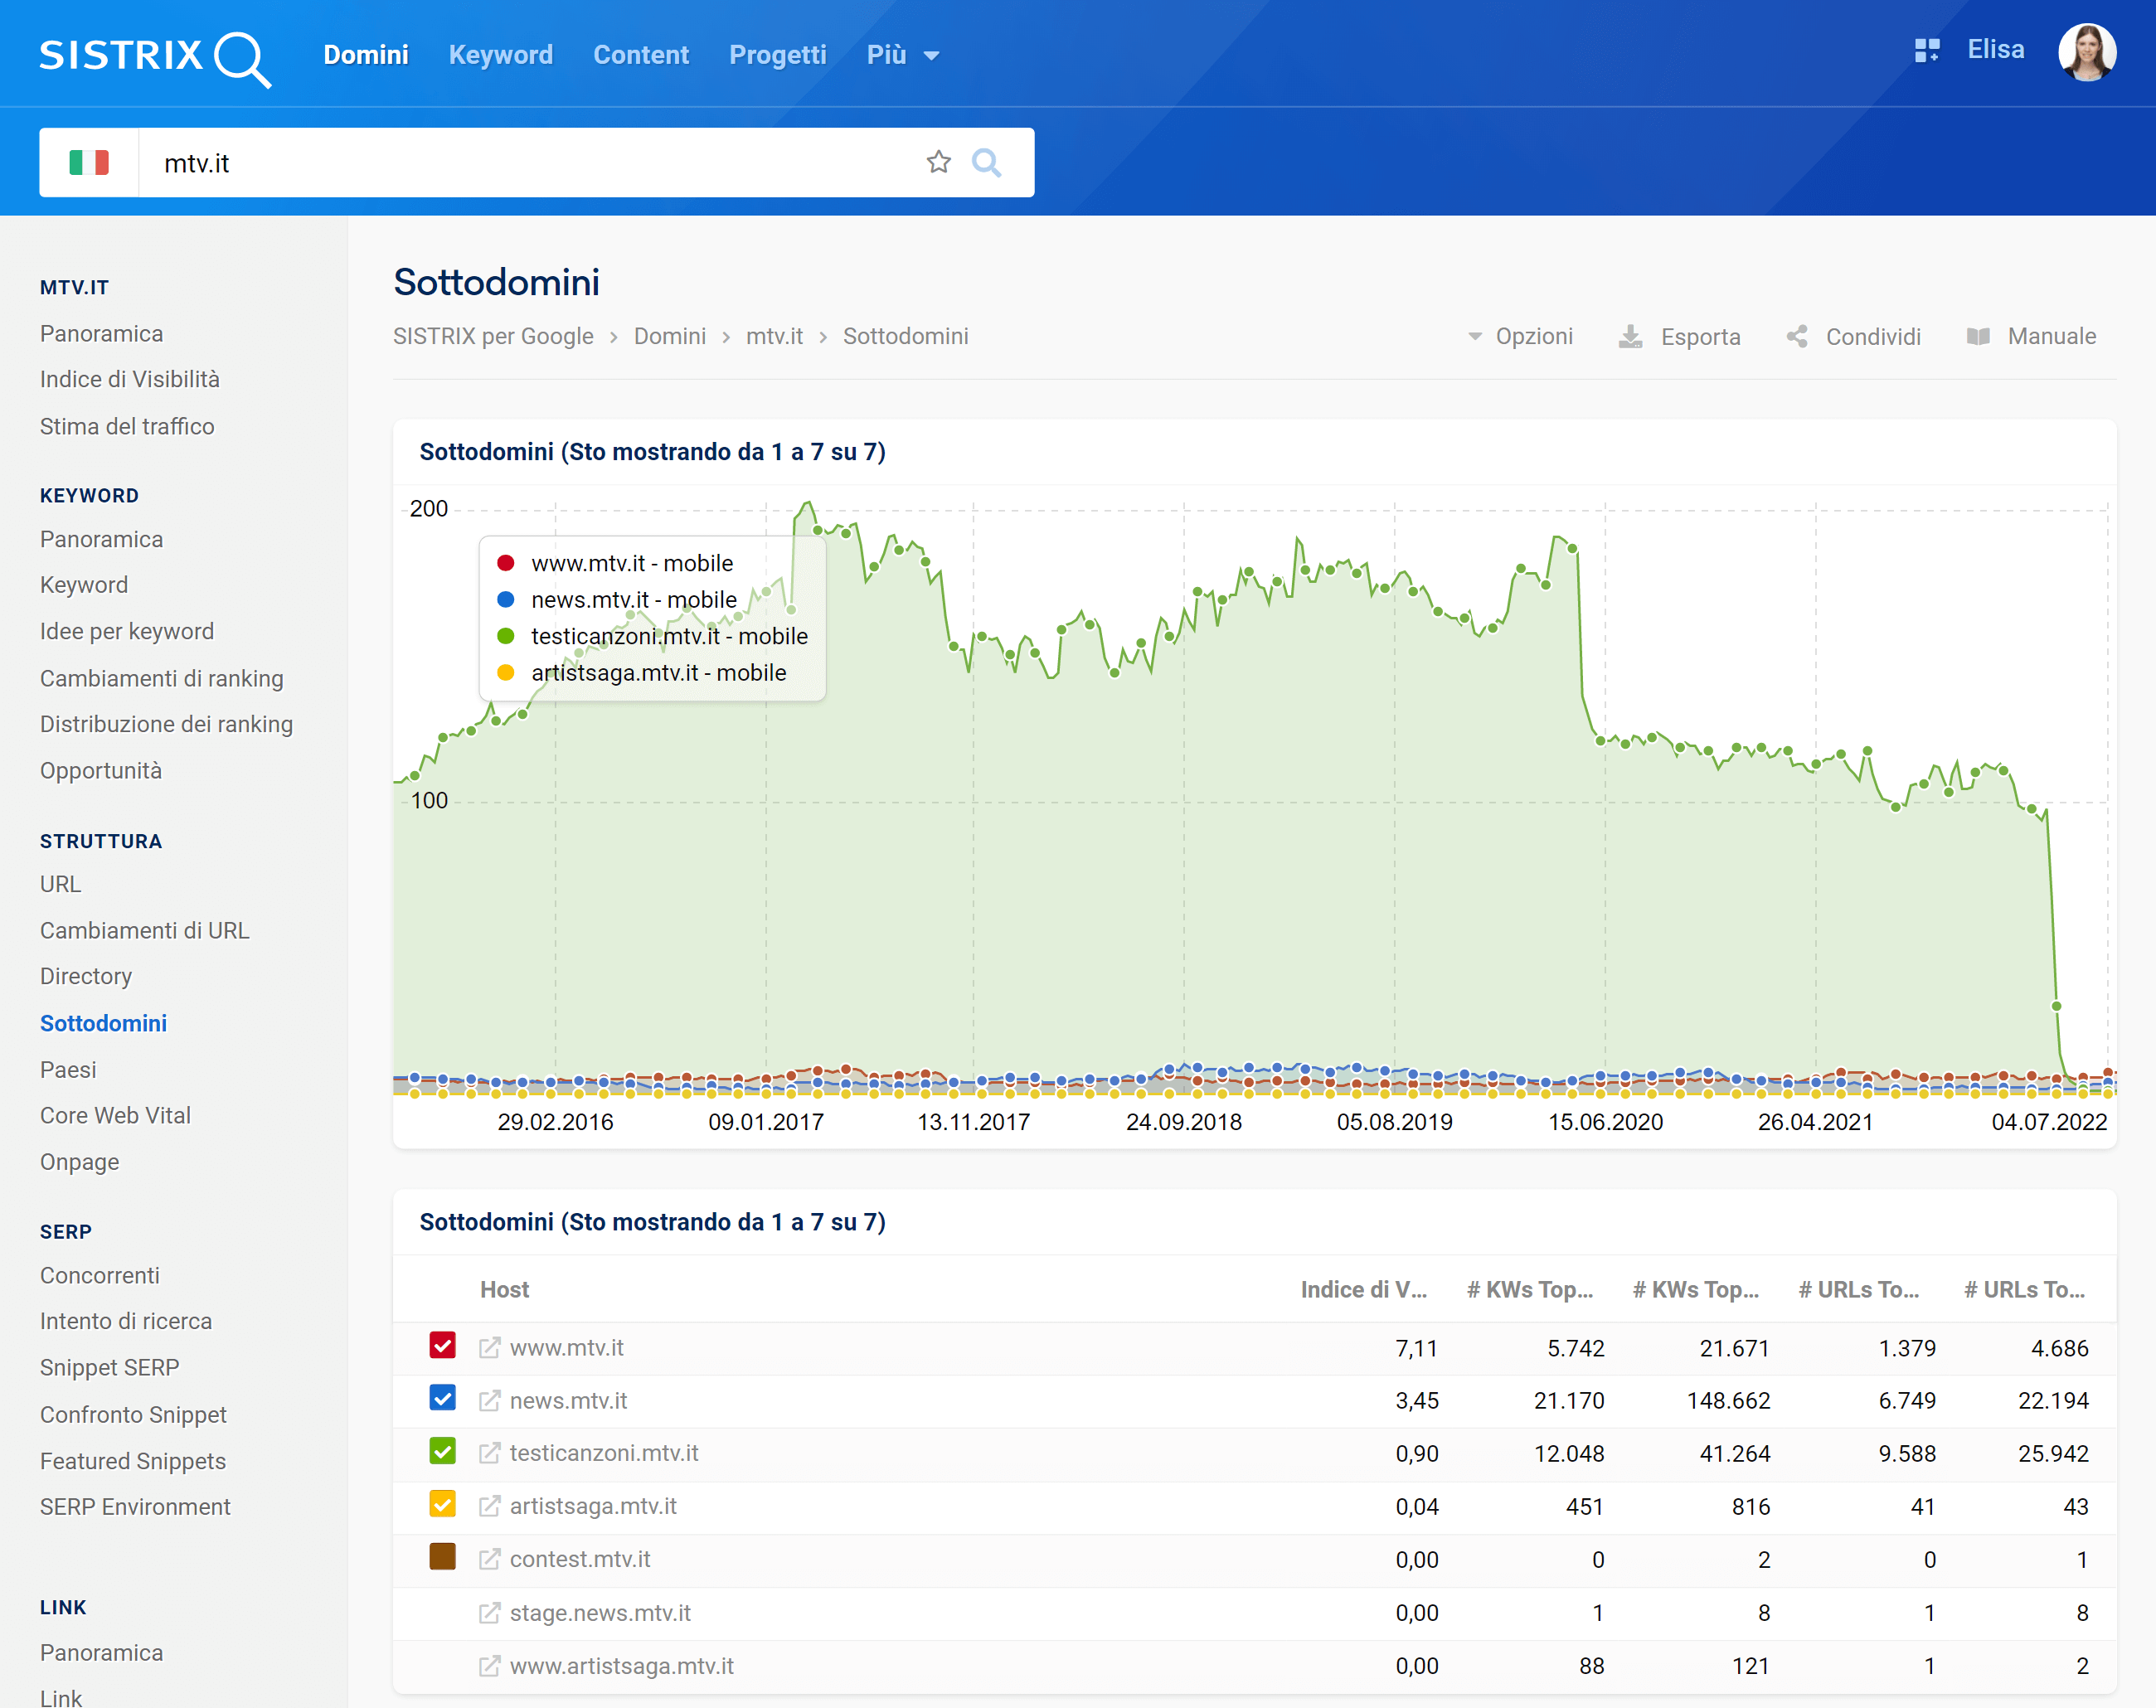Open external link icon for artistsaga.mtv.it
The width and height of the screenshot is (2156, 1708).
tap(489, 1507)
